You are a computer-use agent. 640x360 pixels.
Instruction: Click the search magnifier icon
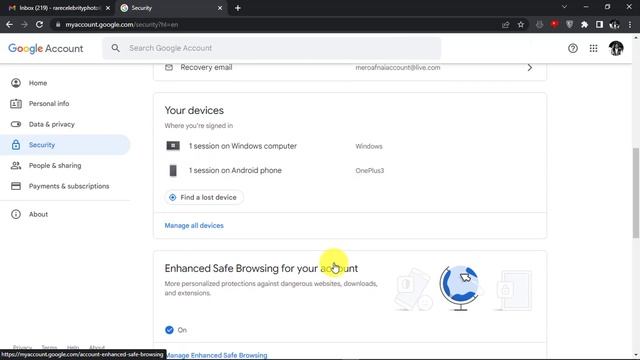(116, 48)
